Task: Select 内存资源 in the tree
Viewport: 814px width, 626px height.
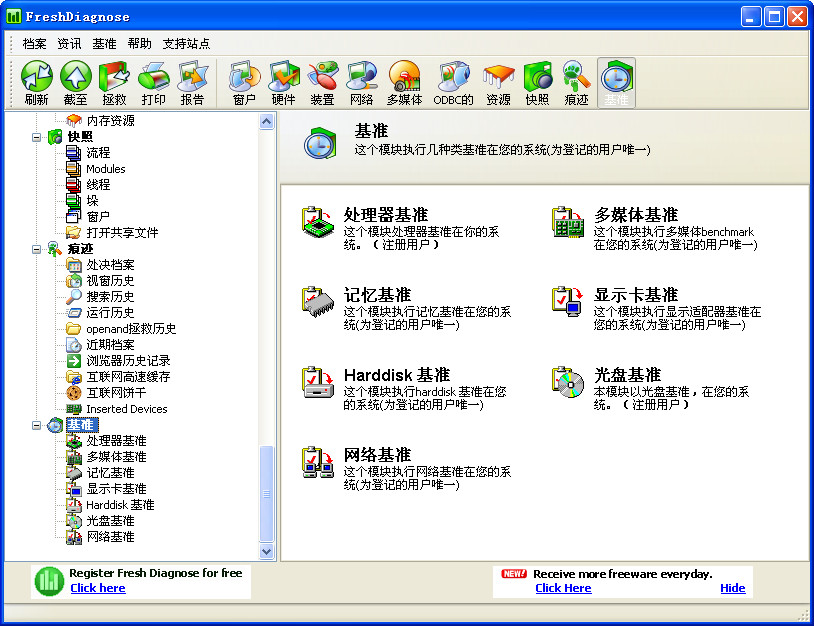Action: coord(111,120)
